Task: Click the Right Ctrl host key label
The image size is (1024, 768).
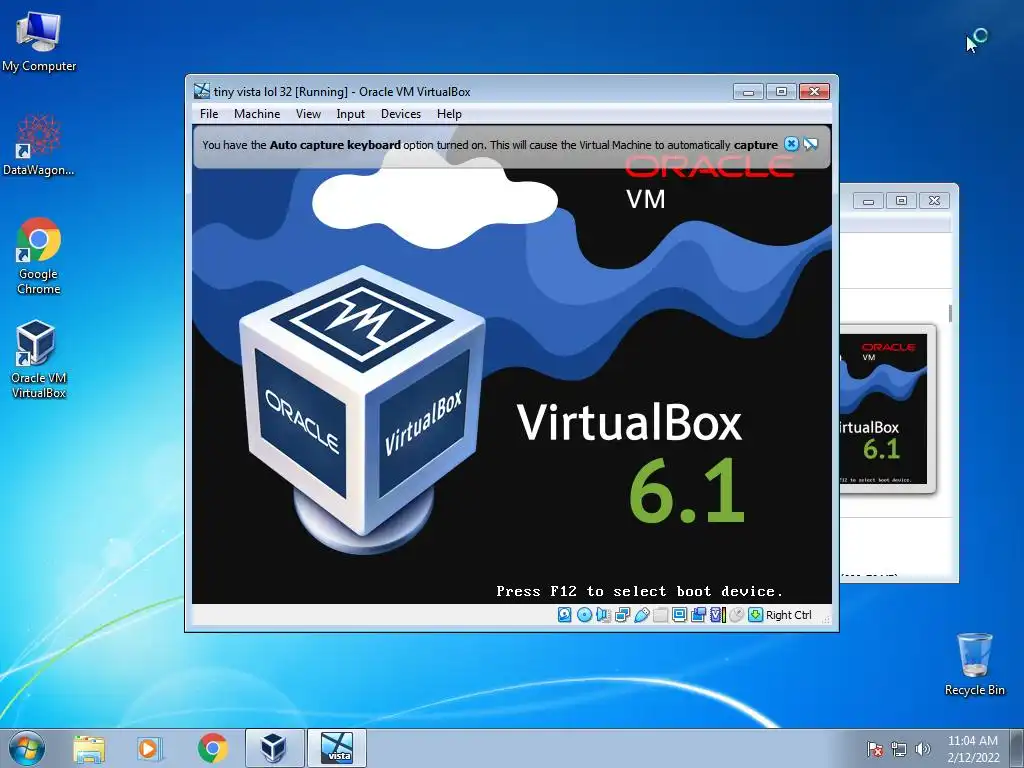Action: coord(788,615)
